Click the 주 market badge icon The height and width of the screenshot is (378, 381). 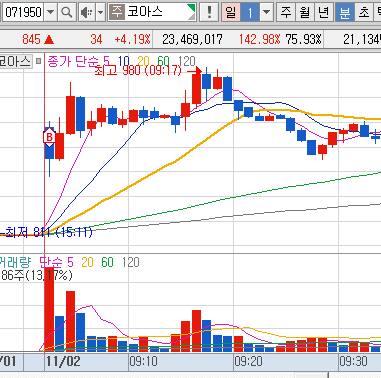[117, 12]
